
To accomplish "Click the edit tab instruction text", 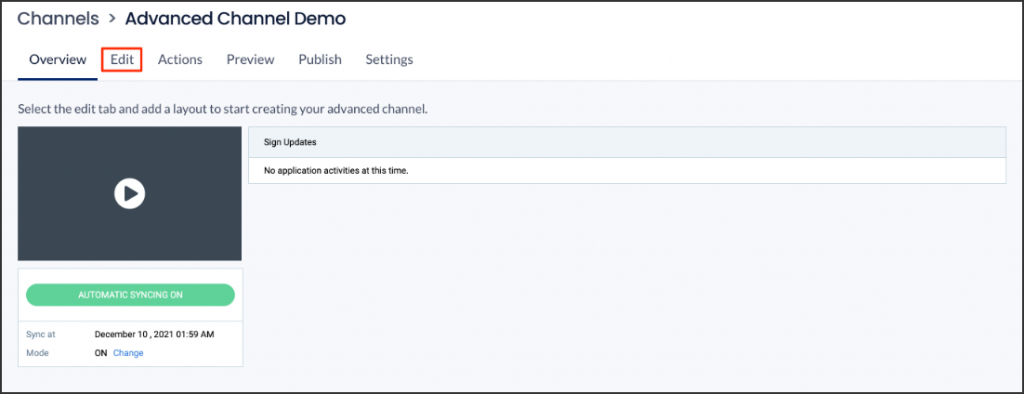I will pyautogui.click(x=223, y=108).
